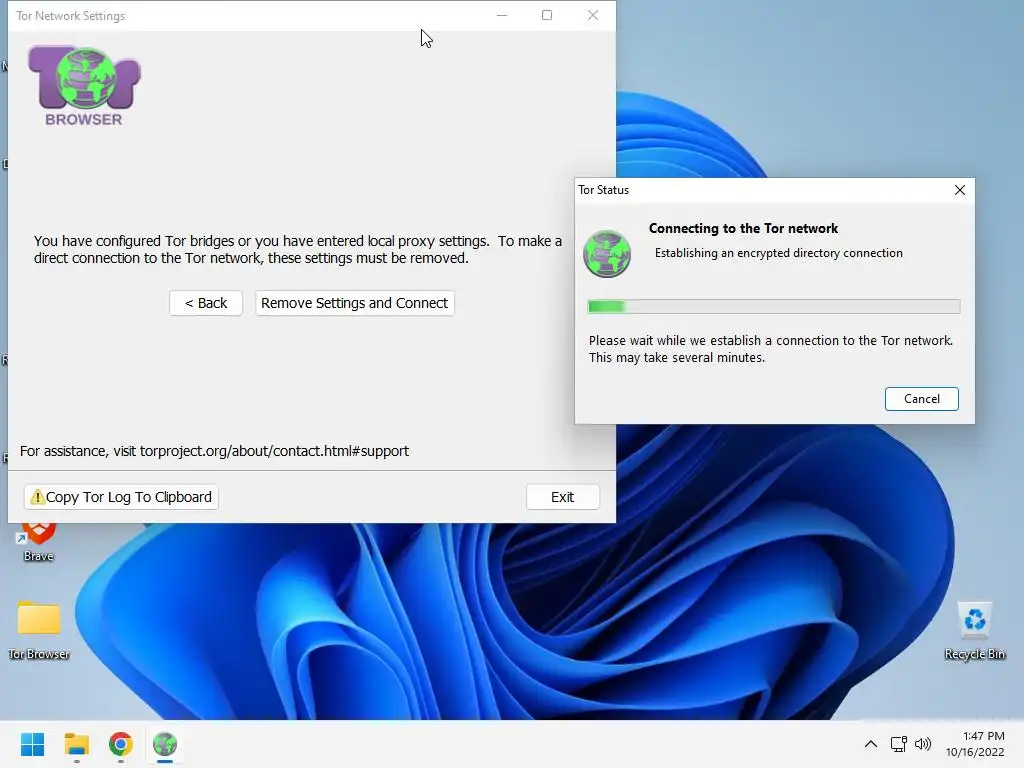The width and height of the screenshot is (1024, 768).
Task: Click 'Connecting to the Tor network' heading
Action: coord(743,229)
